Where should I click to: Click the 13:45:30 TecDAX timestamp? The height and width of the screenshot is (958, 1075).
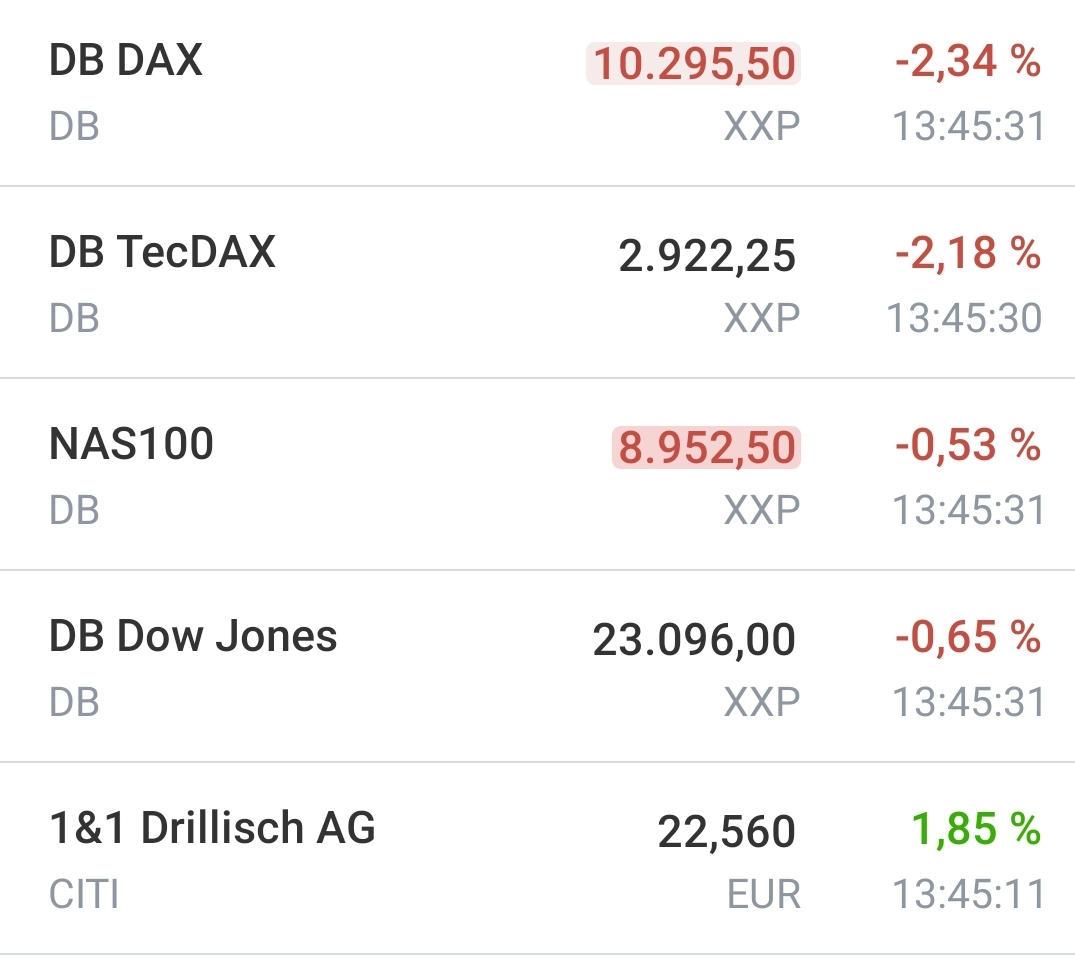[965, 318]
